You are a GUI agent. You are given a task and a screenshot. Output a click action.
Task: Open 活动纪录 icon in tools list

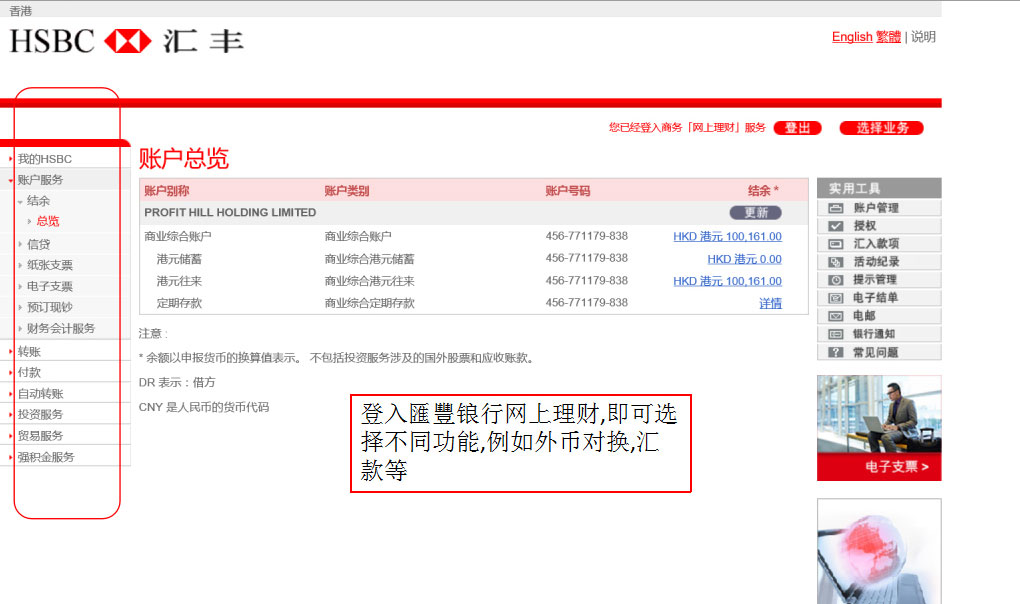(x=836, y=262)
